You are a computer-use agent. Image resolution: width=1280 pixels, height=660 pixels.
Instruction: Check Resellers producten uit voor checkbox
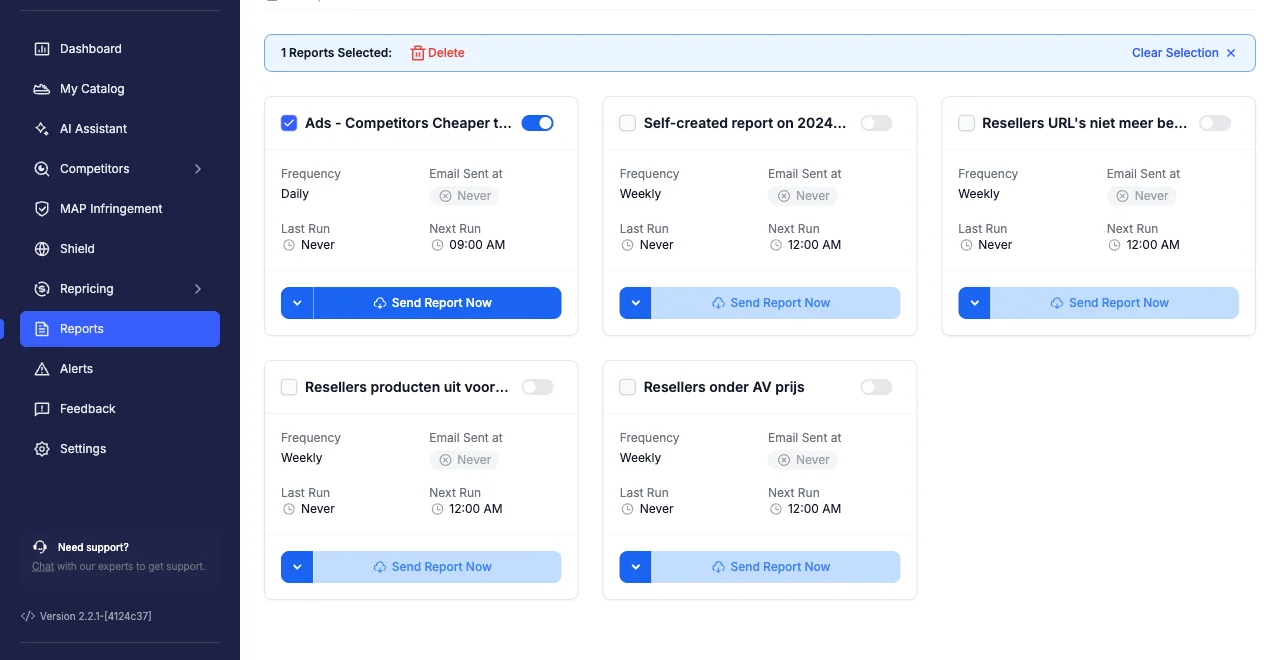click(289, 387)
